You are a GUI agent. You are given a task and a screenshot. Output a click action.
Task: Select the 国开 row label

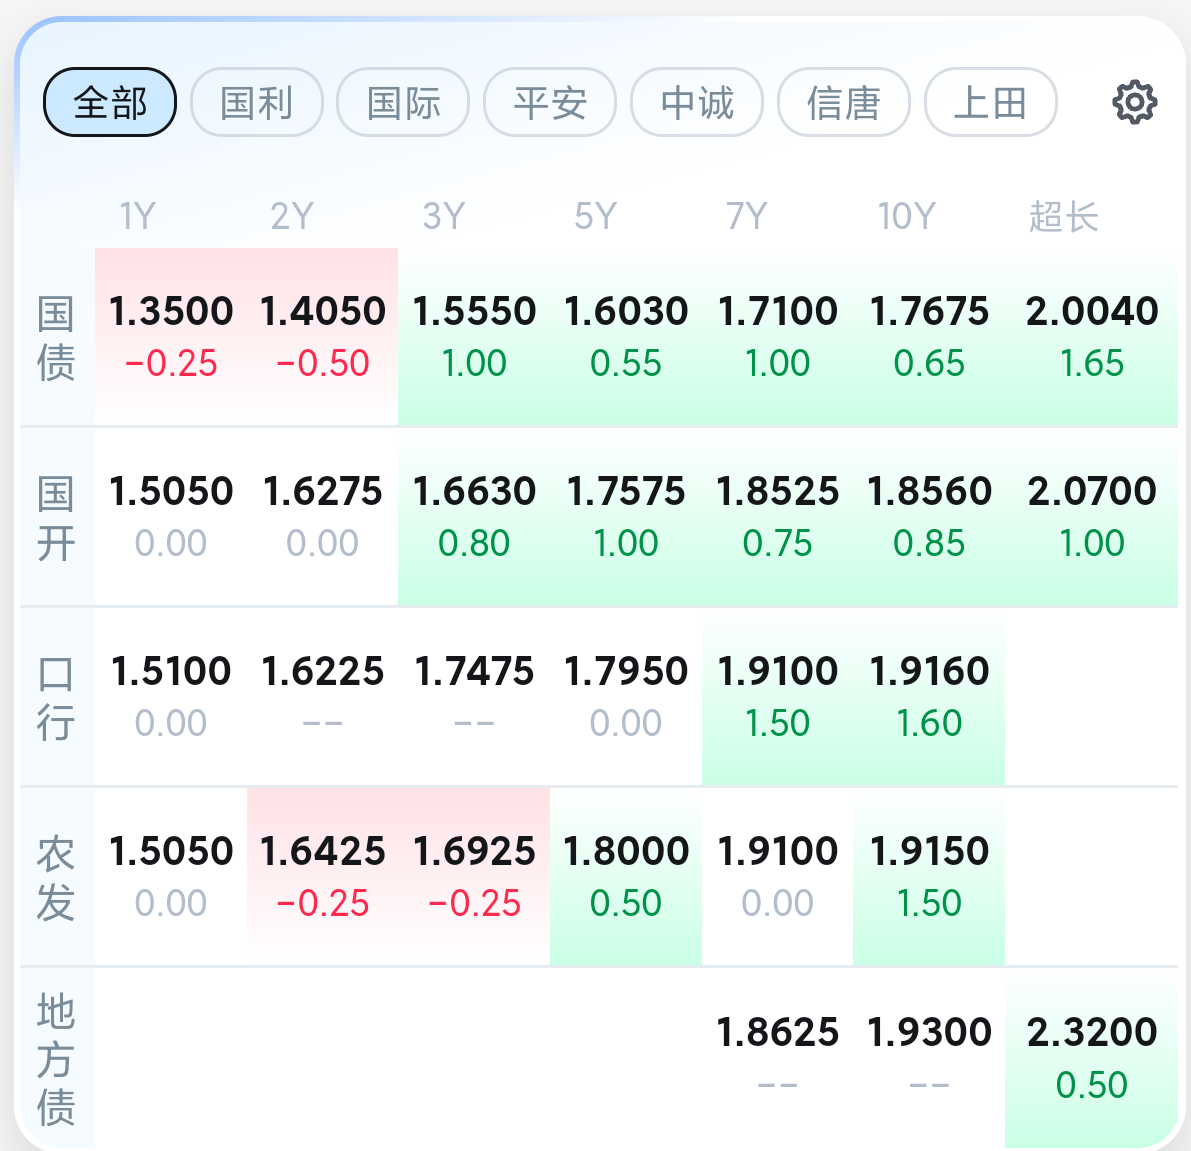56,517
